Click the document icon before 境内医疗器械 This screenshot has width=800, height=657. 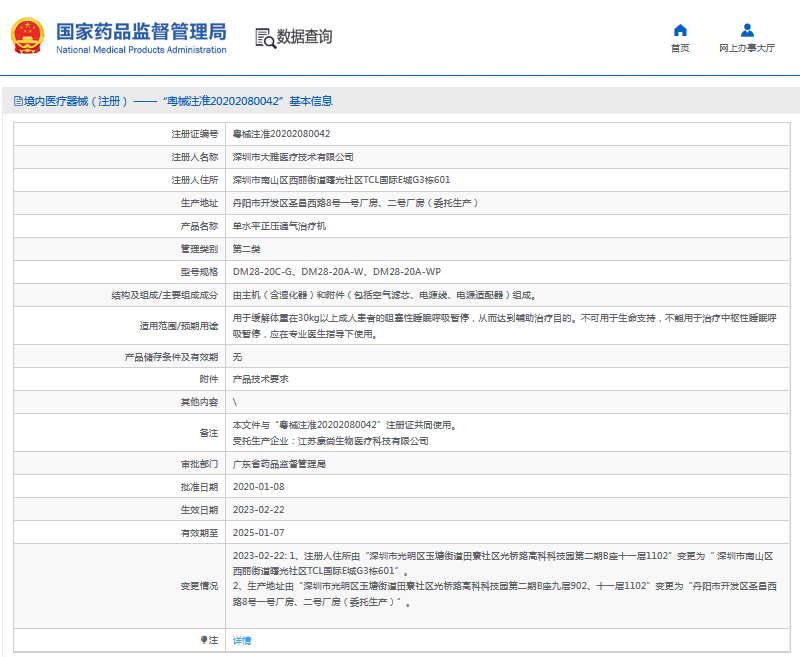pos(18,101)
